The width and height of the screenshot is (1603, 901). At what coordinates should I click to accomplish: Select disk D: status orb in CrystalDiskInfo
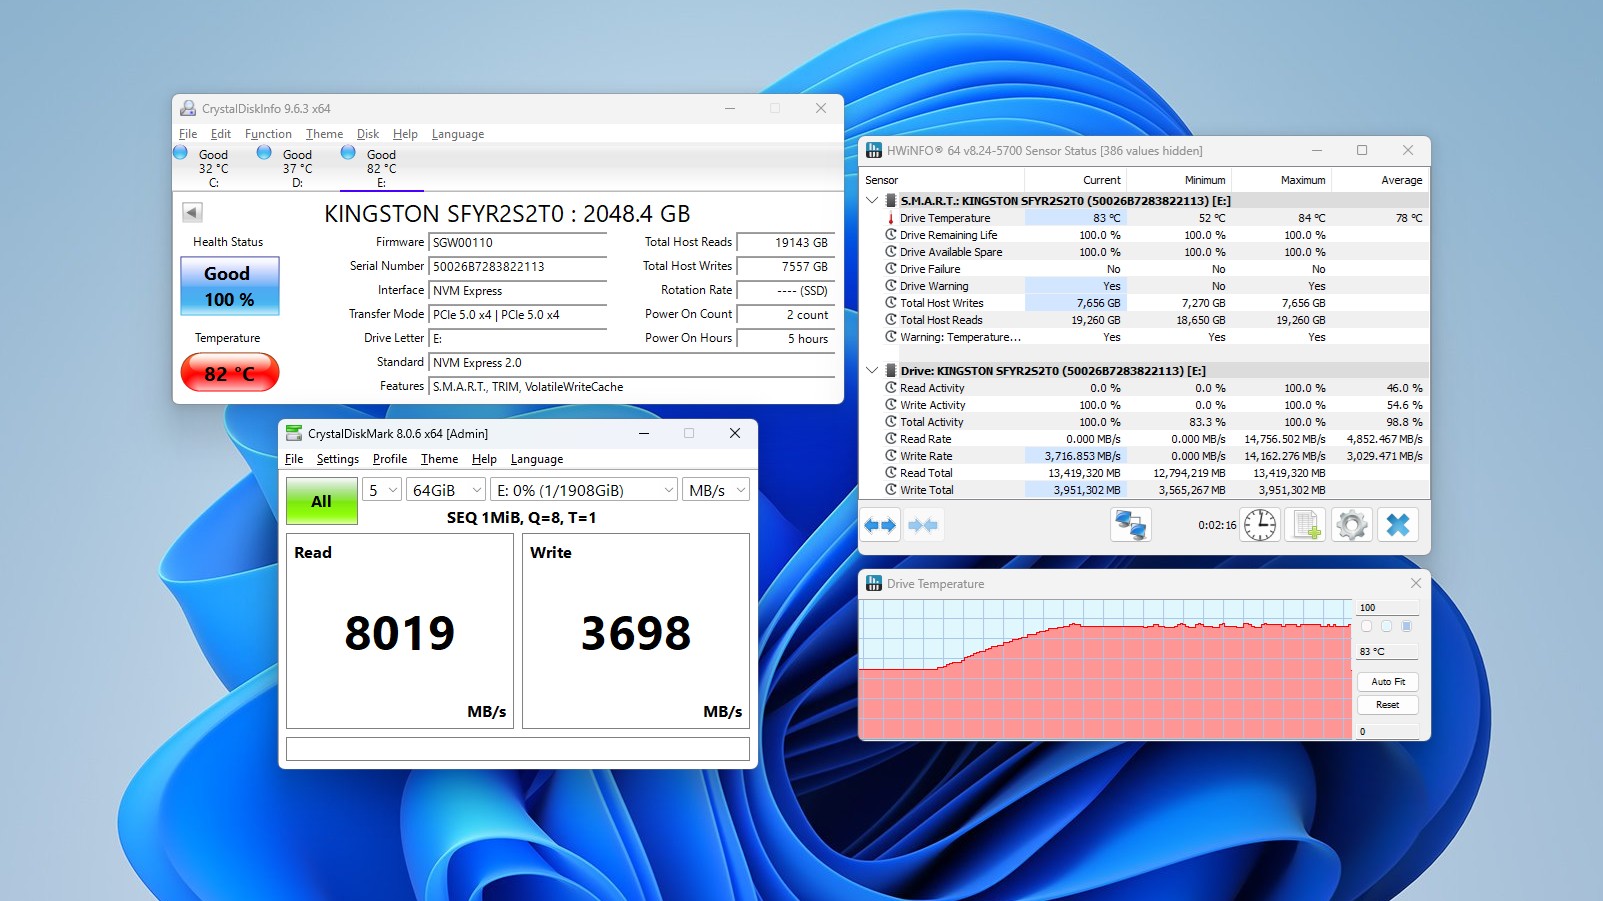click(x=264, y=153)
